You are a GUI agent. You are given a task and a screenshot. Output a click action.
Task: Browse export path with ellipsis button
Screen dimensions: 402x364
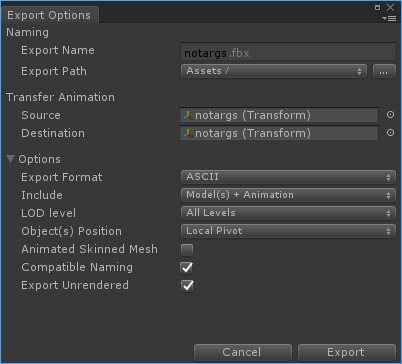point(384,71)
